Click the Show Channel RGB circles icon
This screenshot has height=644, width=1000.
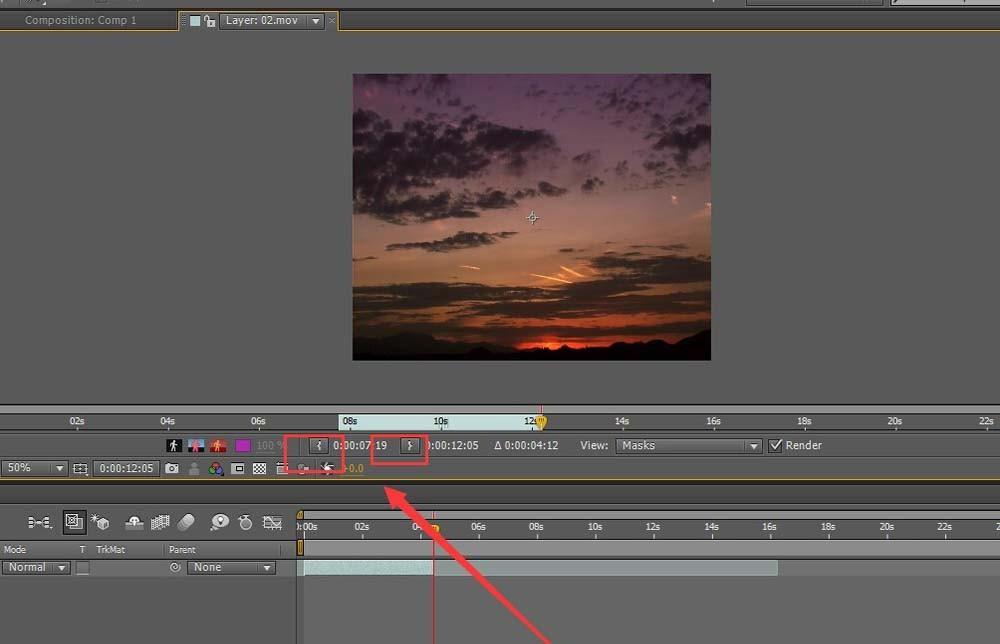click(216, 468)
